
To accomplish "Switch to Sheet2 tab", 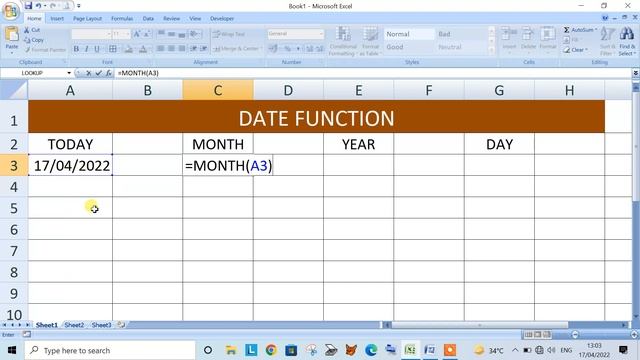I will point(74,325).
